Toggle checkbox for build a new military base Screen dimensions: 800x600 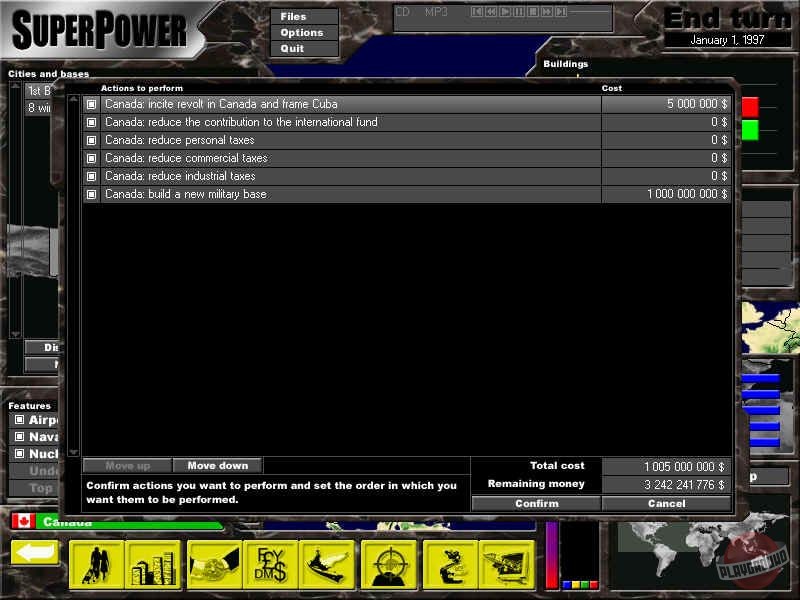pos(91,194)
